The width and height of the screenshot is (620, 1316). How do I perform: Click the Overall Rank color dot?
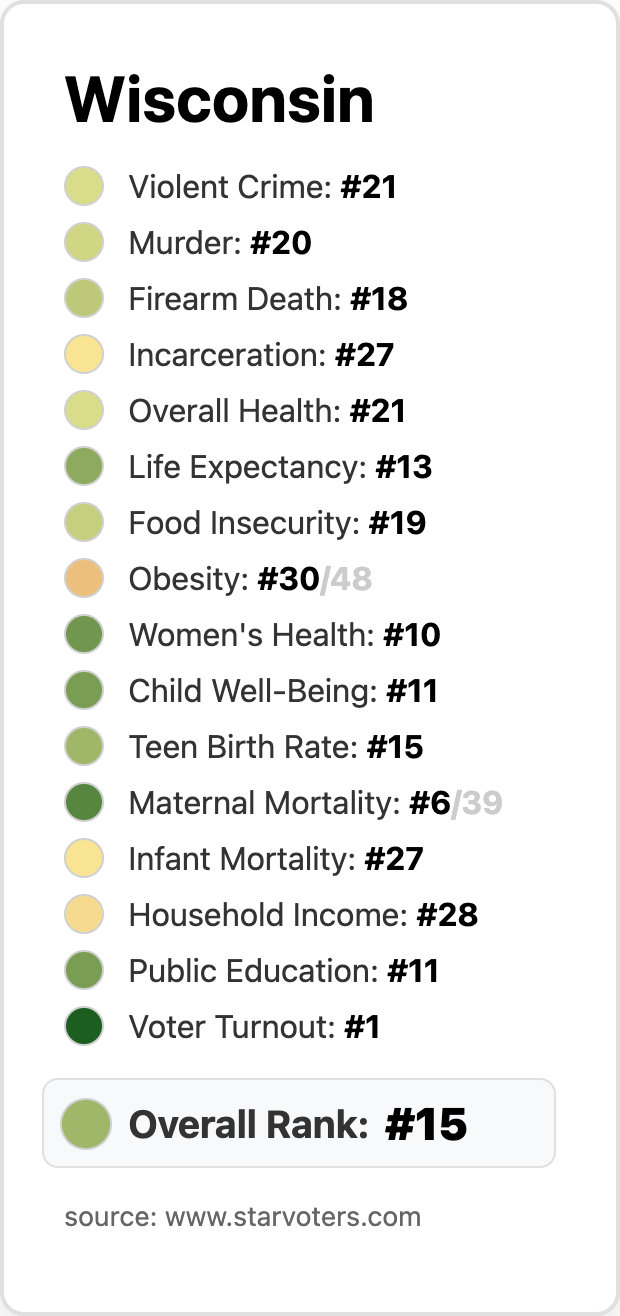(x=85, y=1124)
